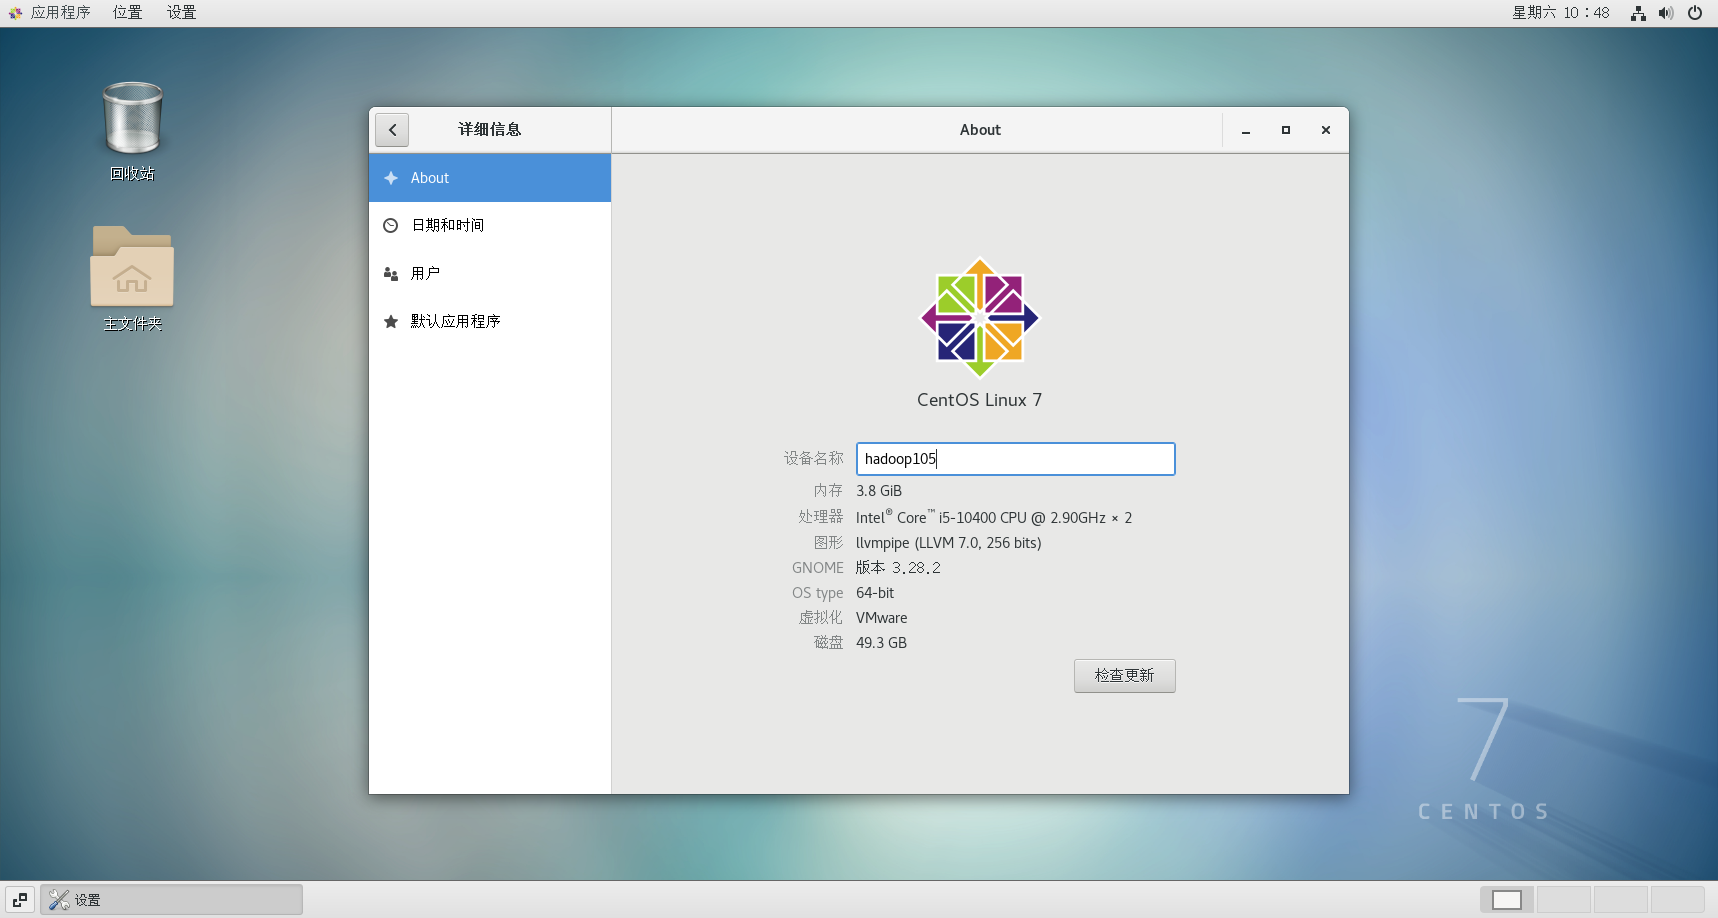This screenshot has height=918, width=1718.
Task: Select About in the sidebar
Action: 490,178
